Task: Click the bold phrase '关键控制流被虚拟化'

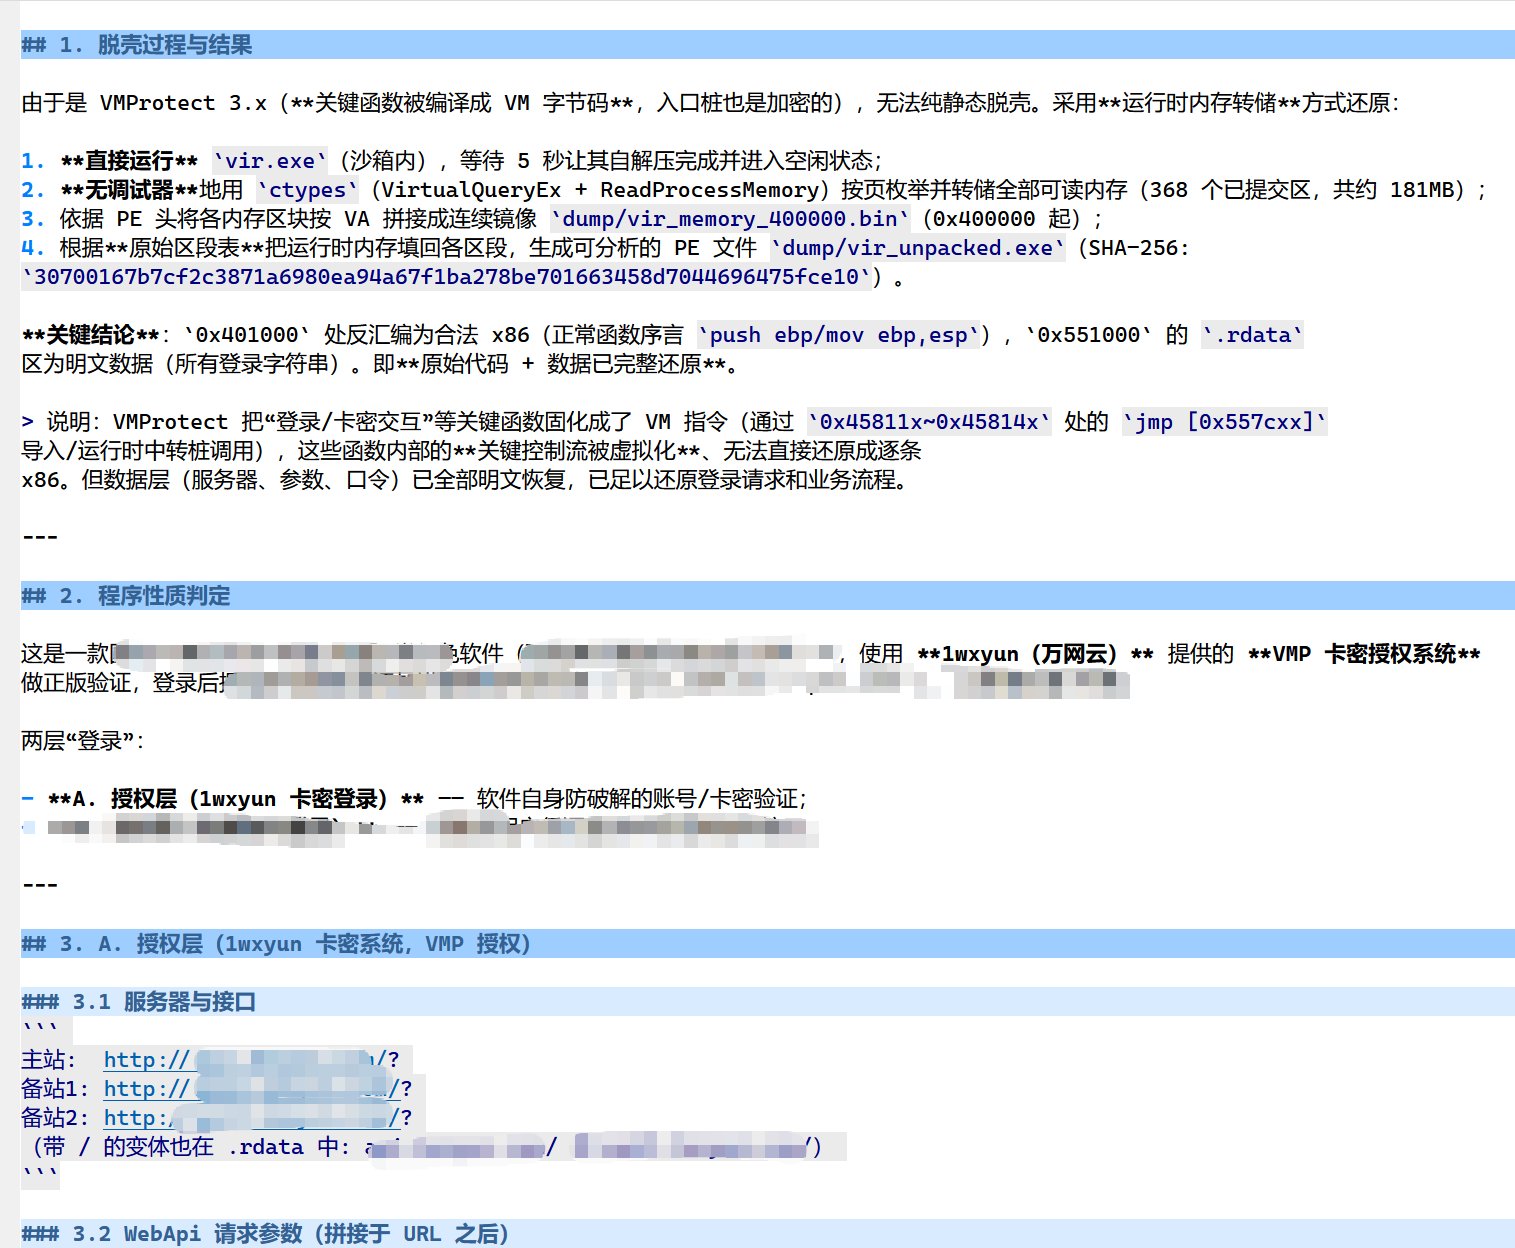Action: (x=576, y=451)
